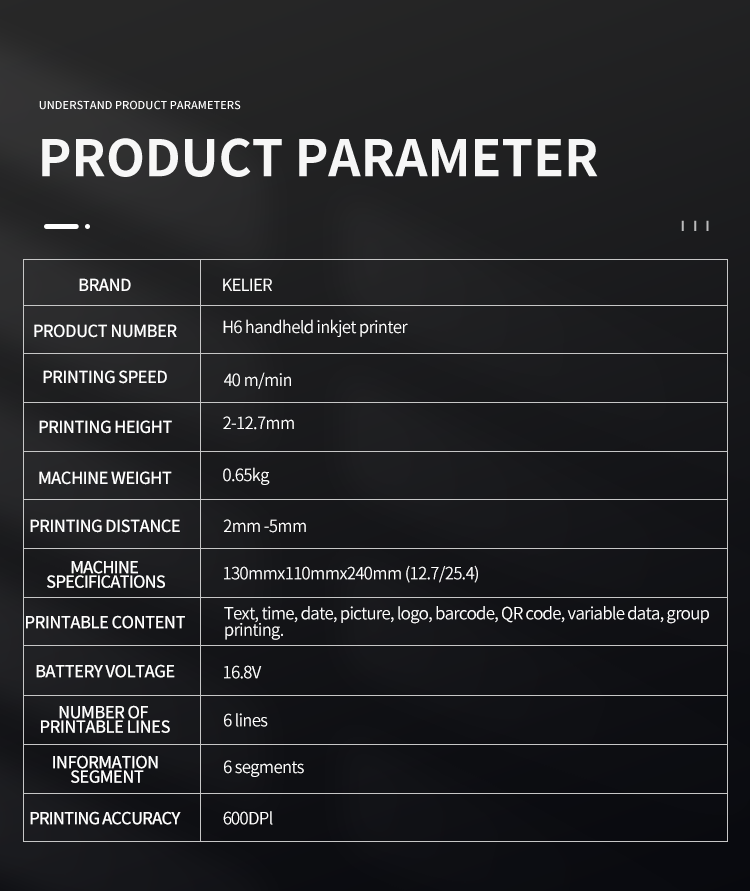This screenshot has height=891, width=750.
Task: Select the PRODUCT NUMBER label
Action: pos(105,331)
